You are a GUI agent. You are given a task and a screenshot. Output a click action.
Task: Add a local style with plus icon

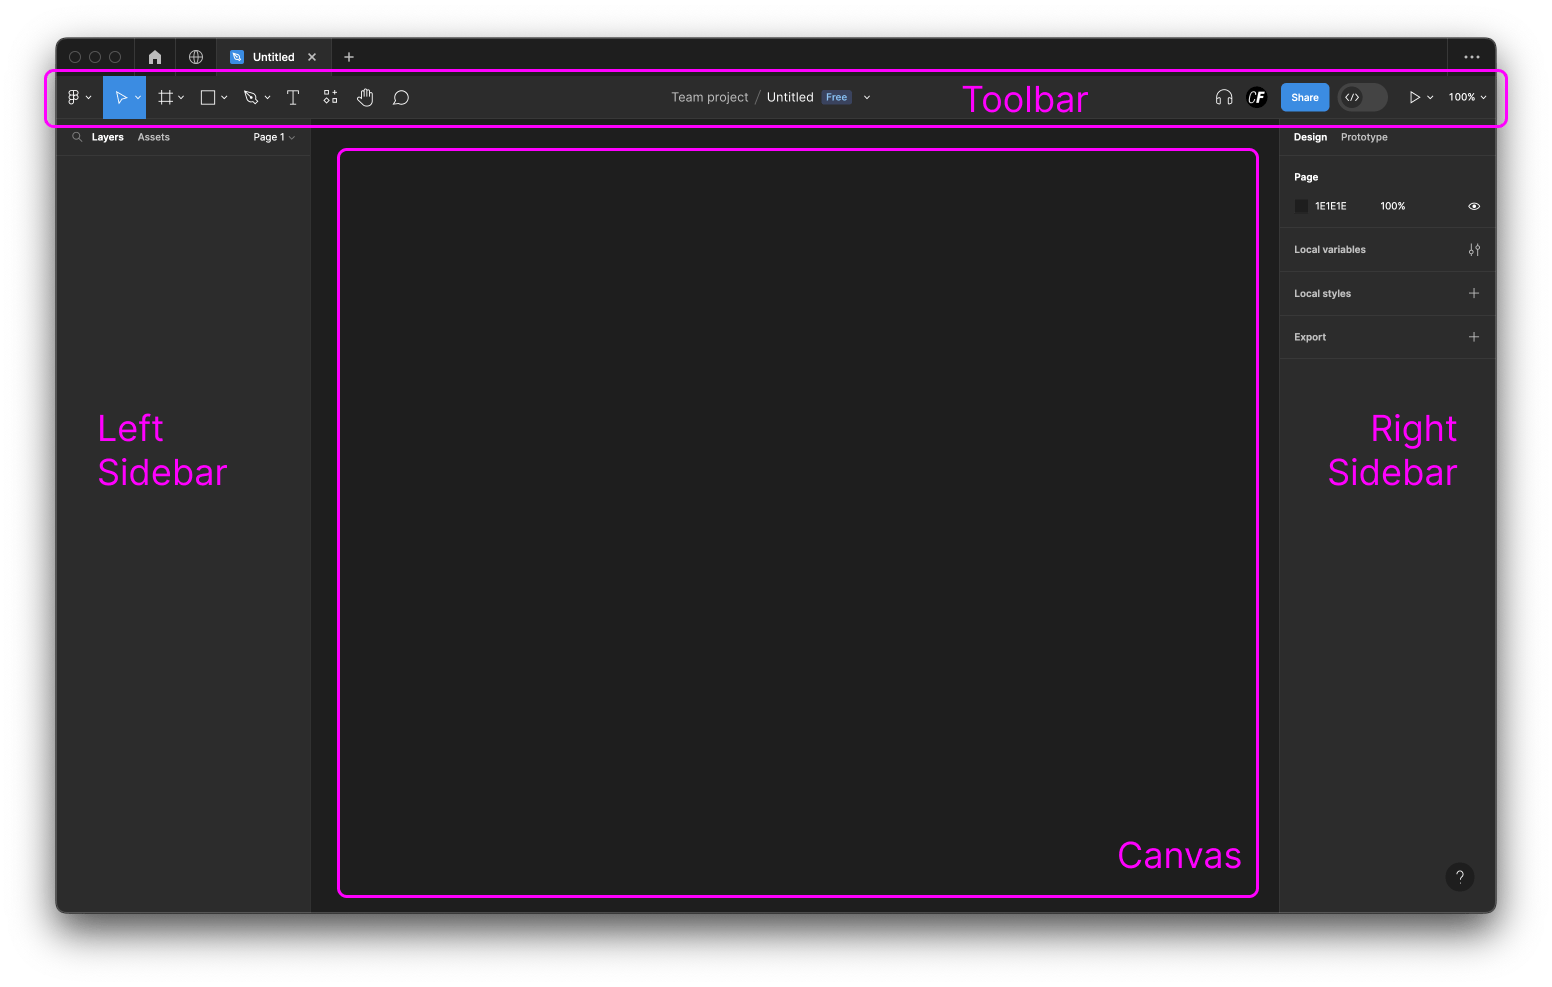(x=1474, y=293)
